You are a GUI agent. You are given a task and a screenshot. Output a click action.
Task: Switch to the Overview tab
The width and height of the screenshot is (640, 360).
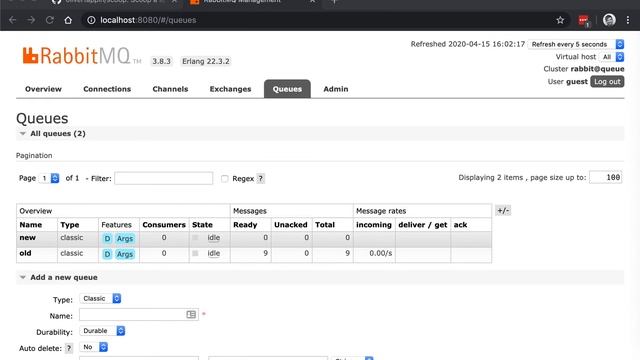(x=43, y=89)
